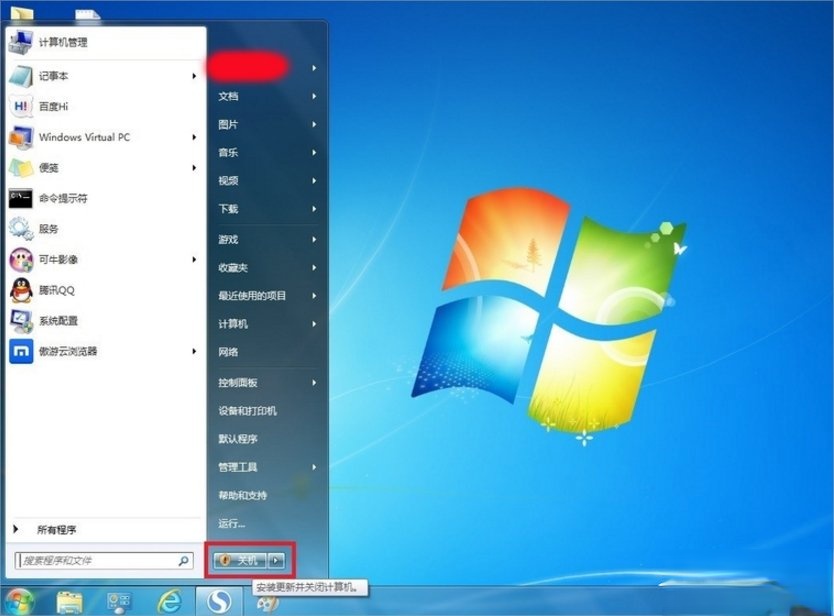Expand the 记事本 jump list arrow

click(194, 76)
